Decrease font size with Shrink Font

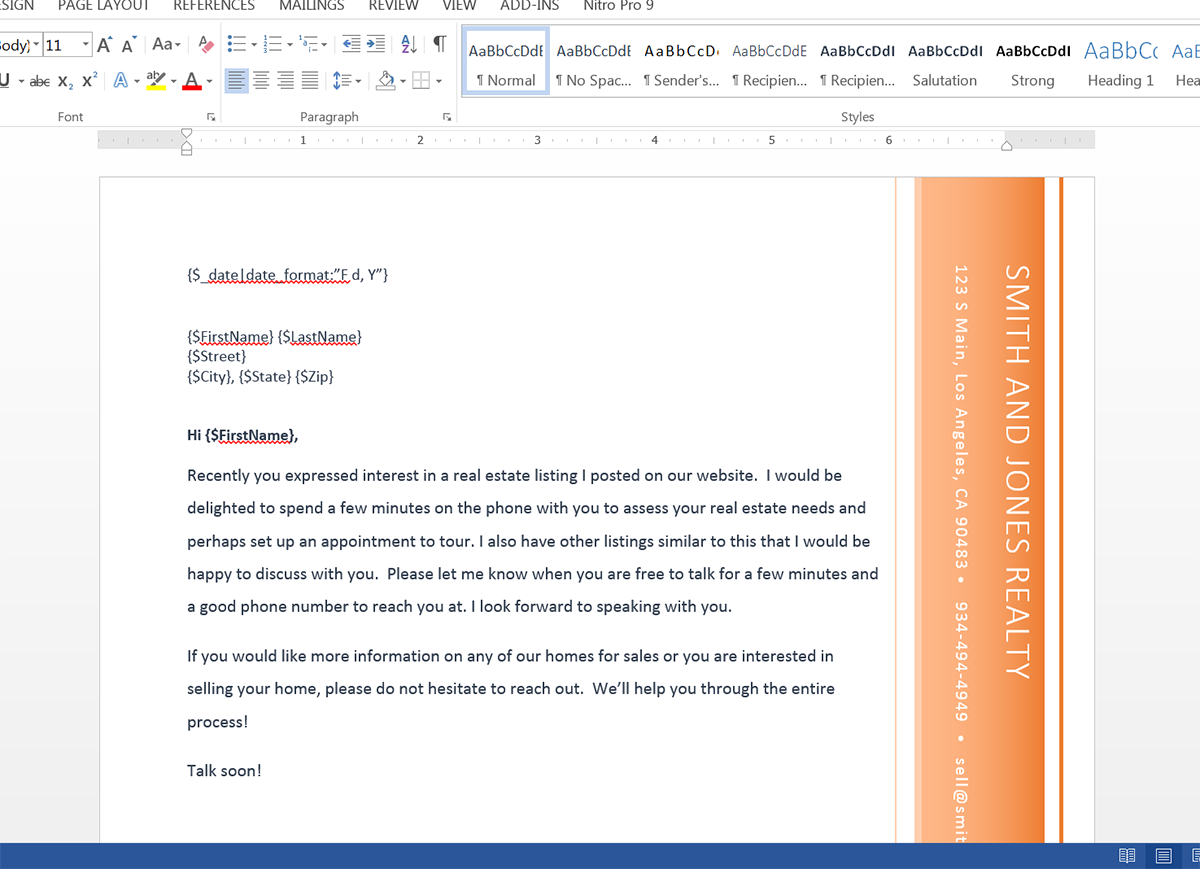(x=129, y=45)
